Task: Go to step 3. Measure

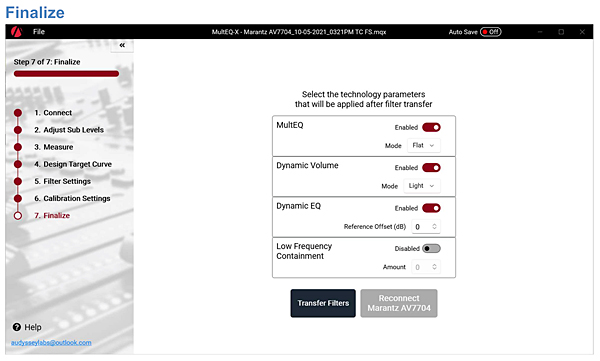Action: 54,147
